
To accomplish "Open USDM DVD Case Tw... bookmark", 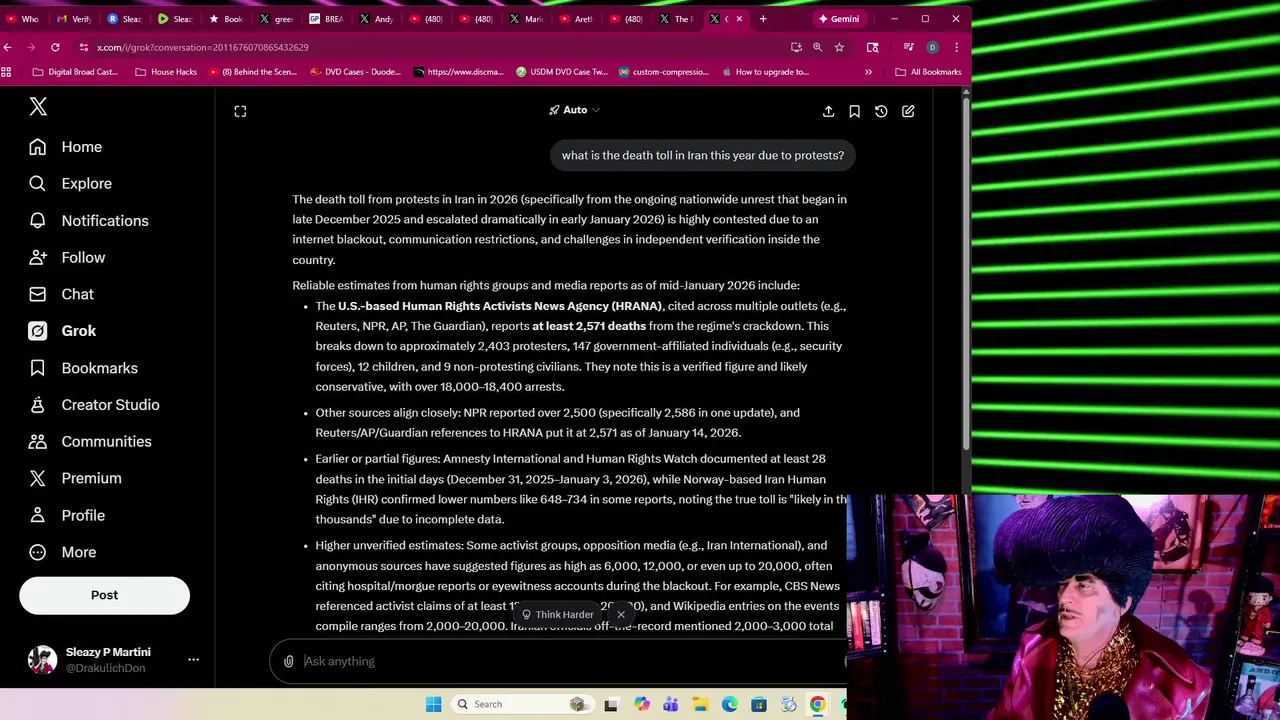I will tap(562, 72).
